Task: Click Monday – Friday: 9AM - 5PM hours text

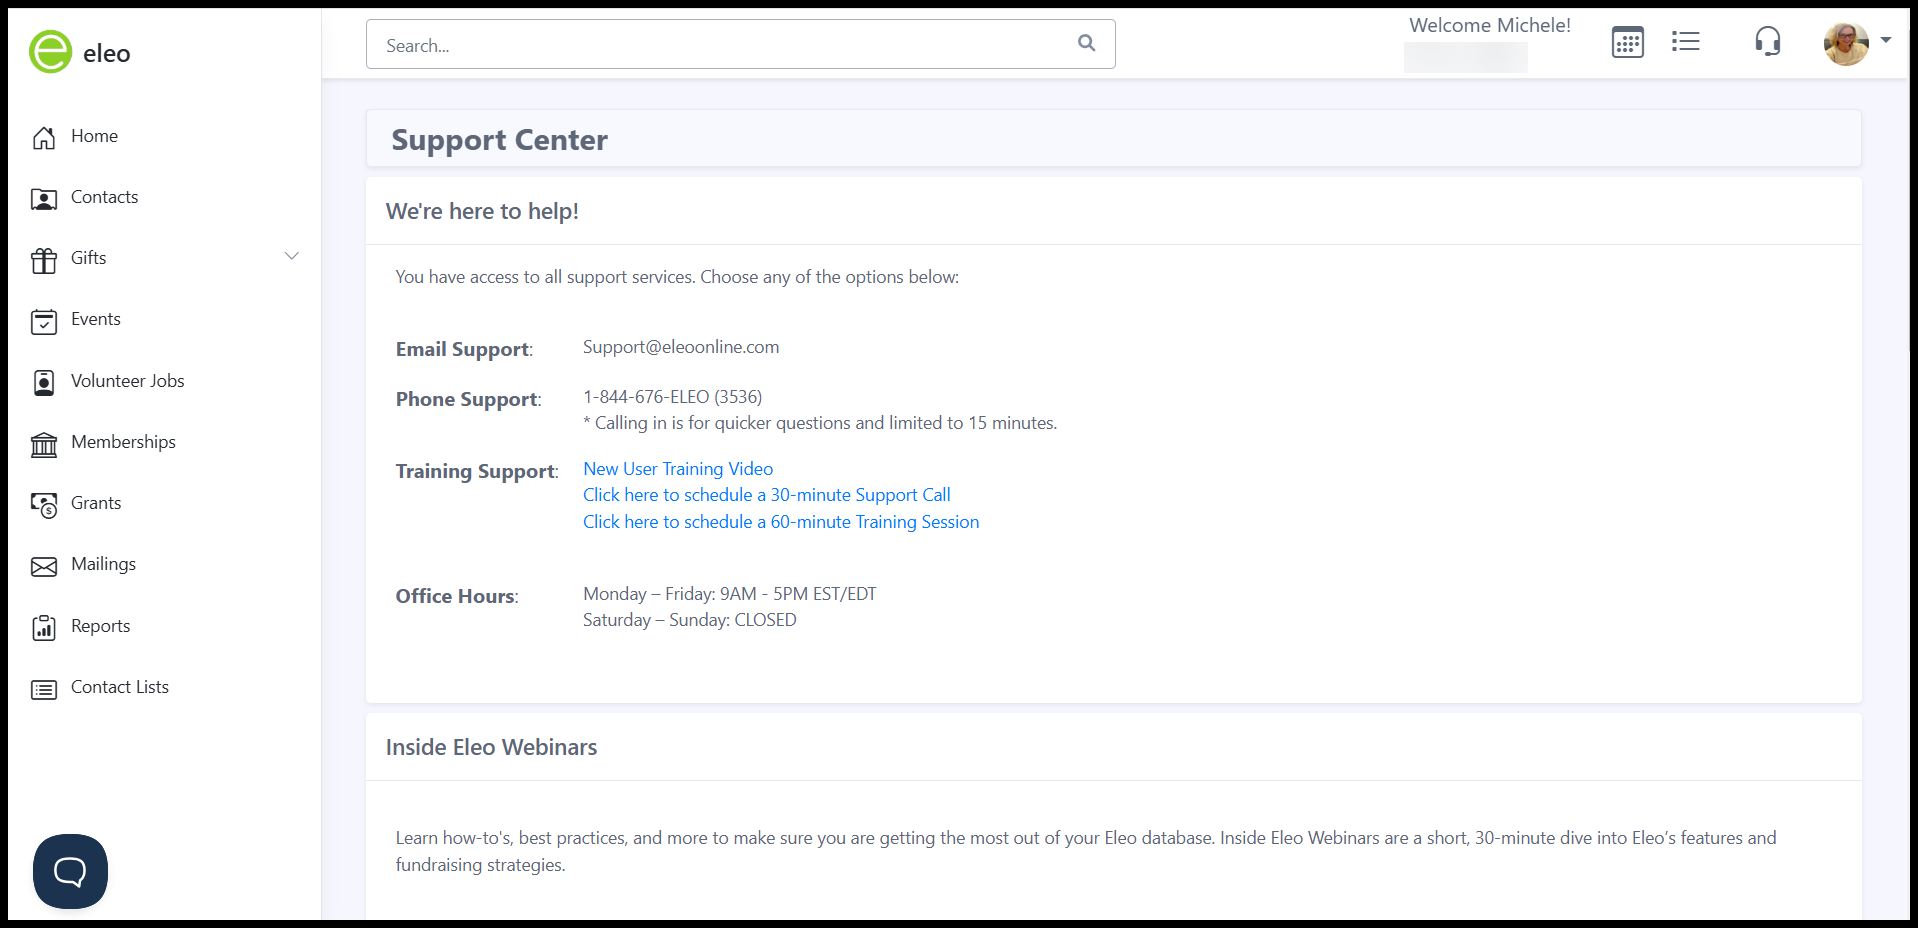Action: 730,594
